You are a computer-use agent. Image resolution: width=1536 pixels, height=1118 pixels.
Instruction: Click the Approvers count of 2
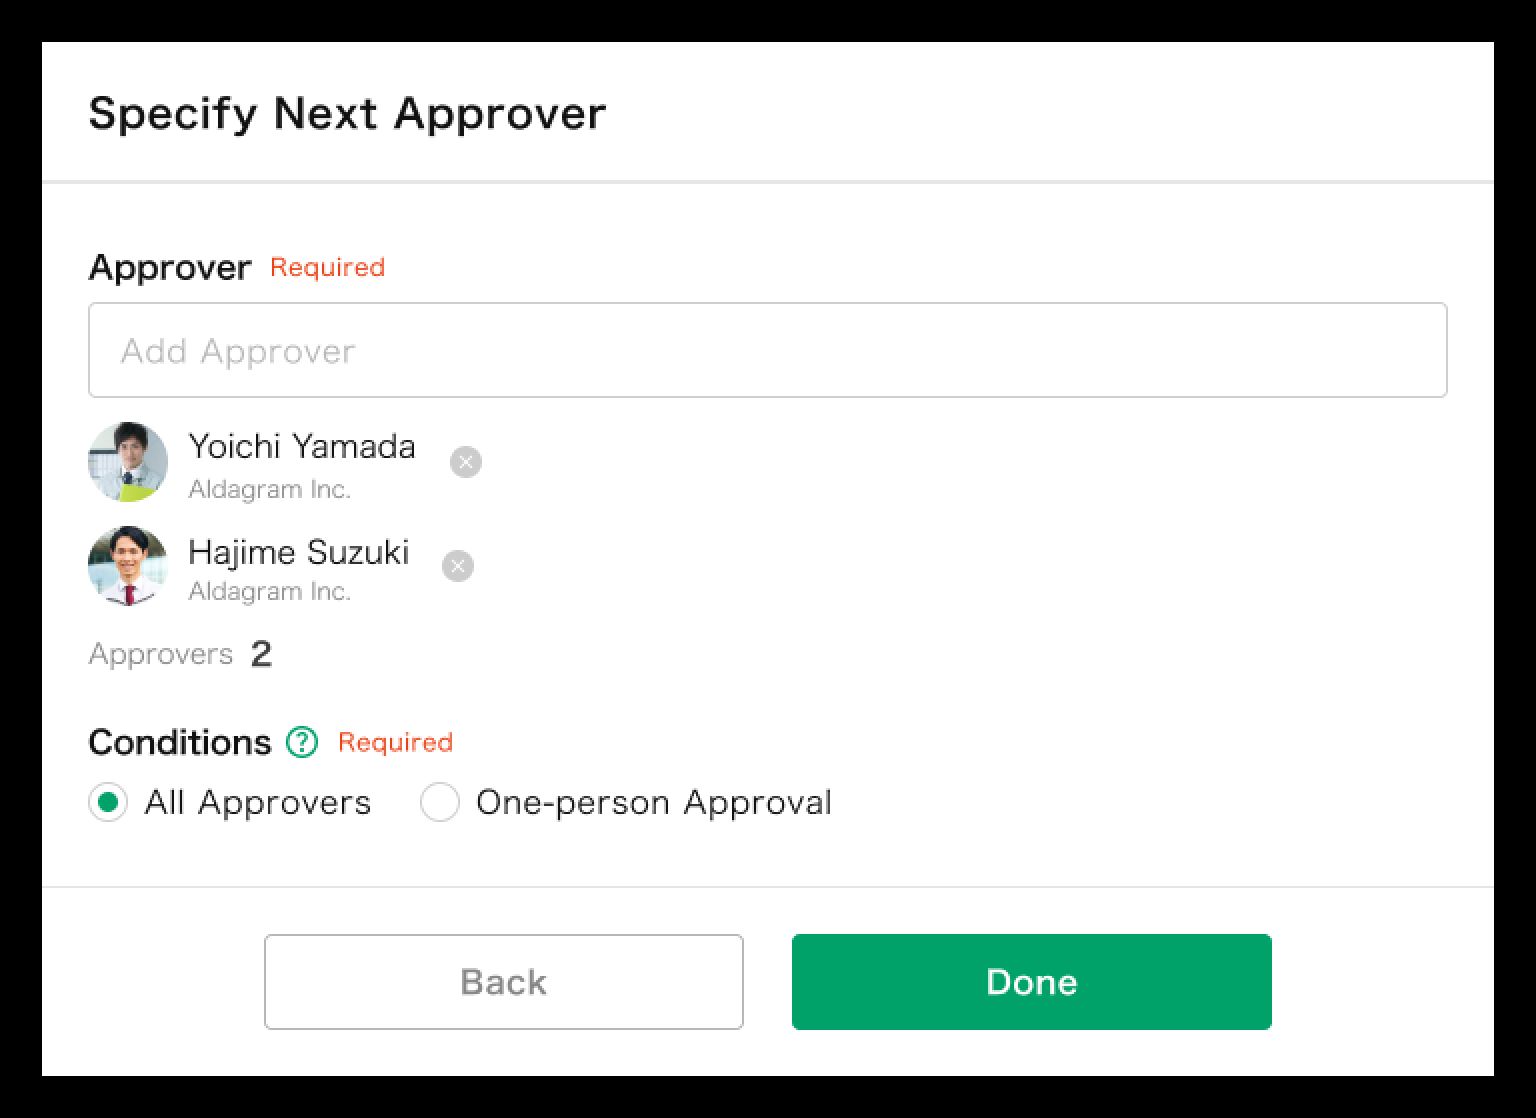coord(261,654)
